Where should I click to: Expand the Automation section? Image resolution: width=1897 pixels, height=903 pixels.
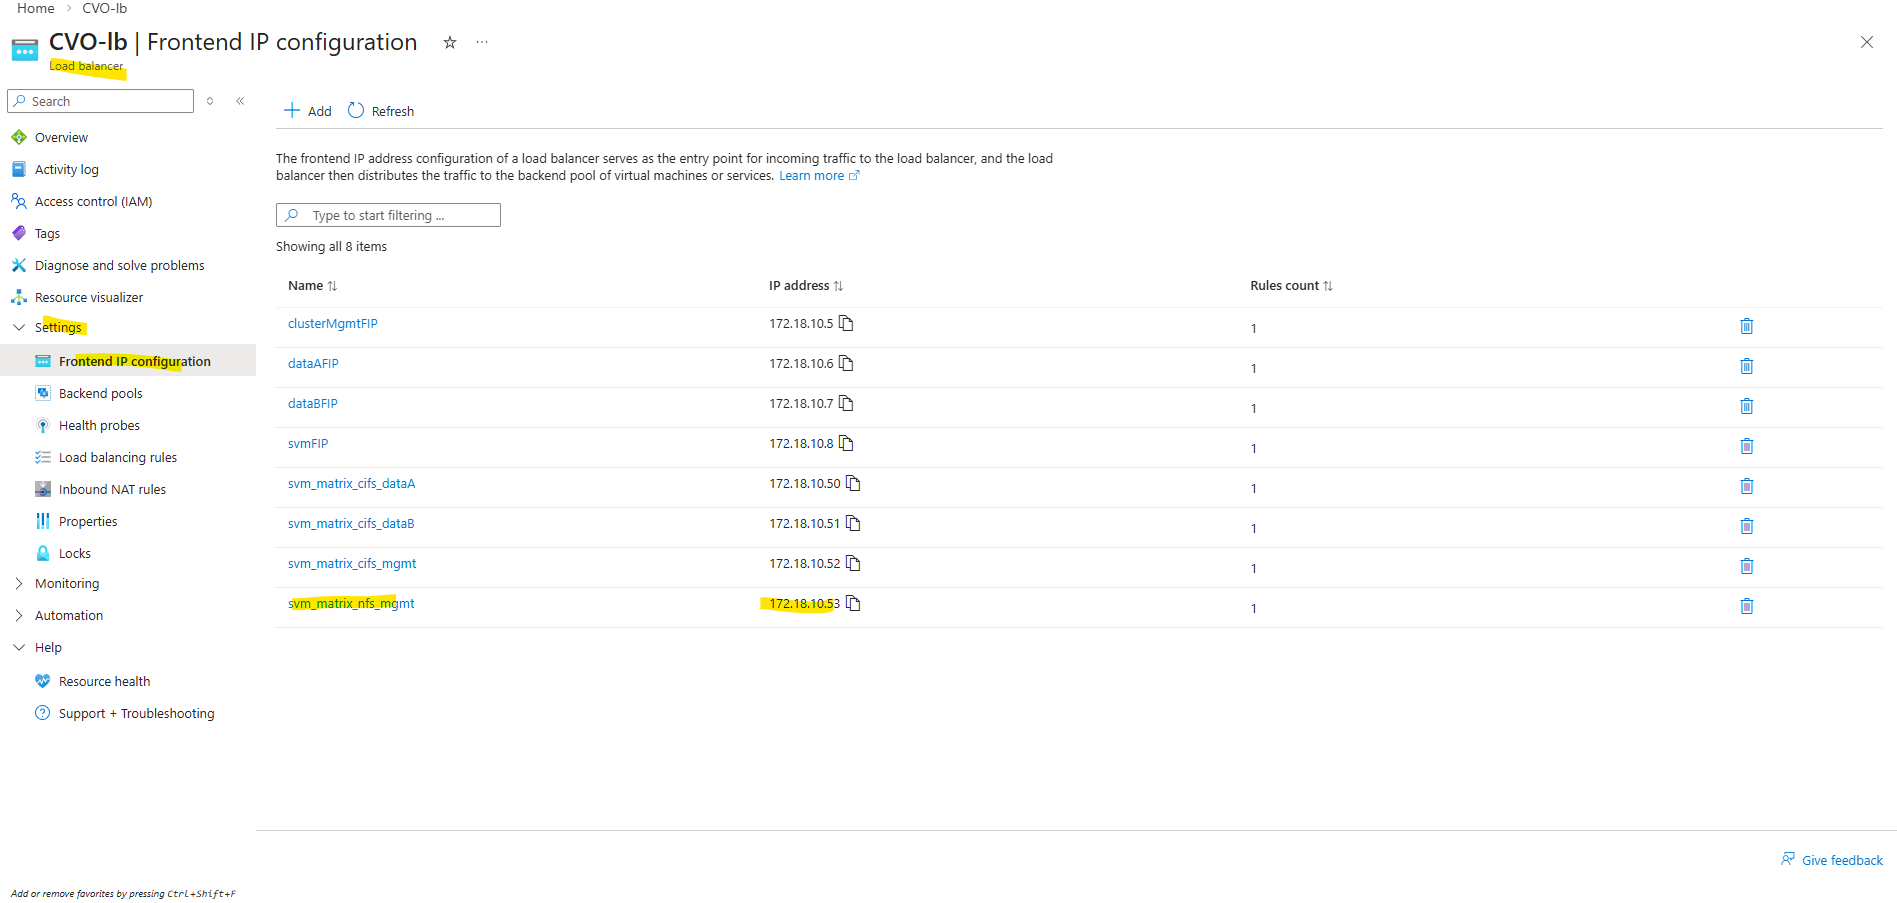click(x=19, y=615)
